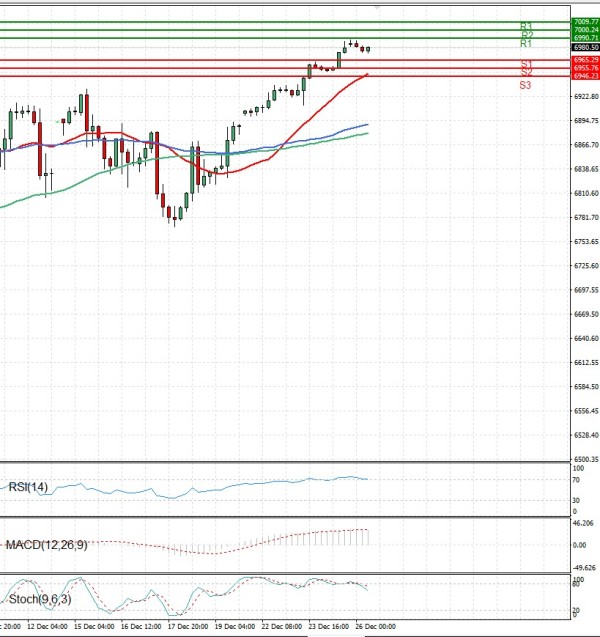
Task: Click the chart shift triangle marker at top
Action: point(377,6)
